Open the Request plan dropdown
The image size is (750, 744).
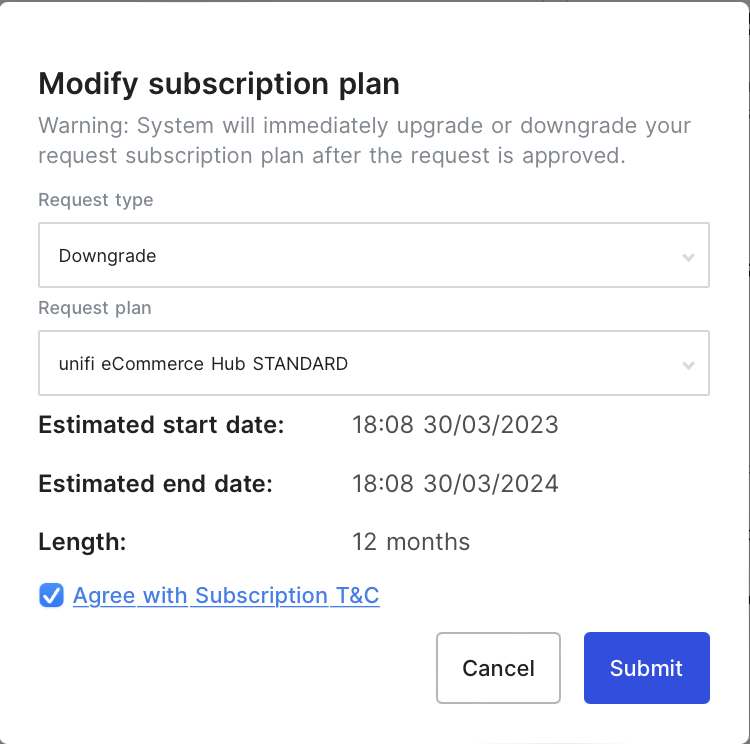[x=373, y=363]
